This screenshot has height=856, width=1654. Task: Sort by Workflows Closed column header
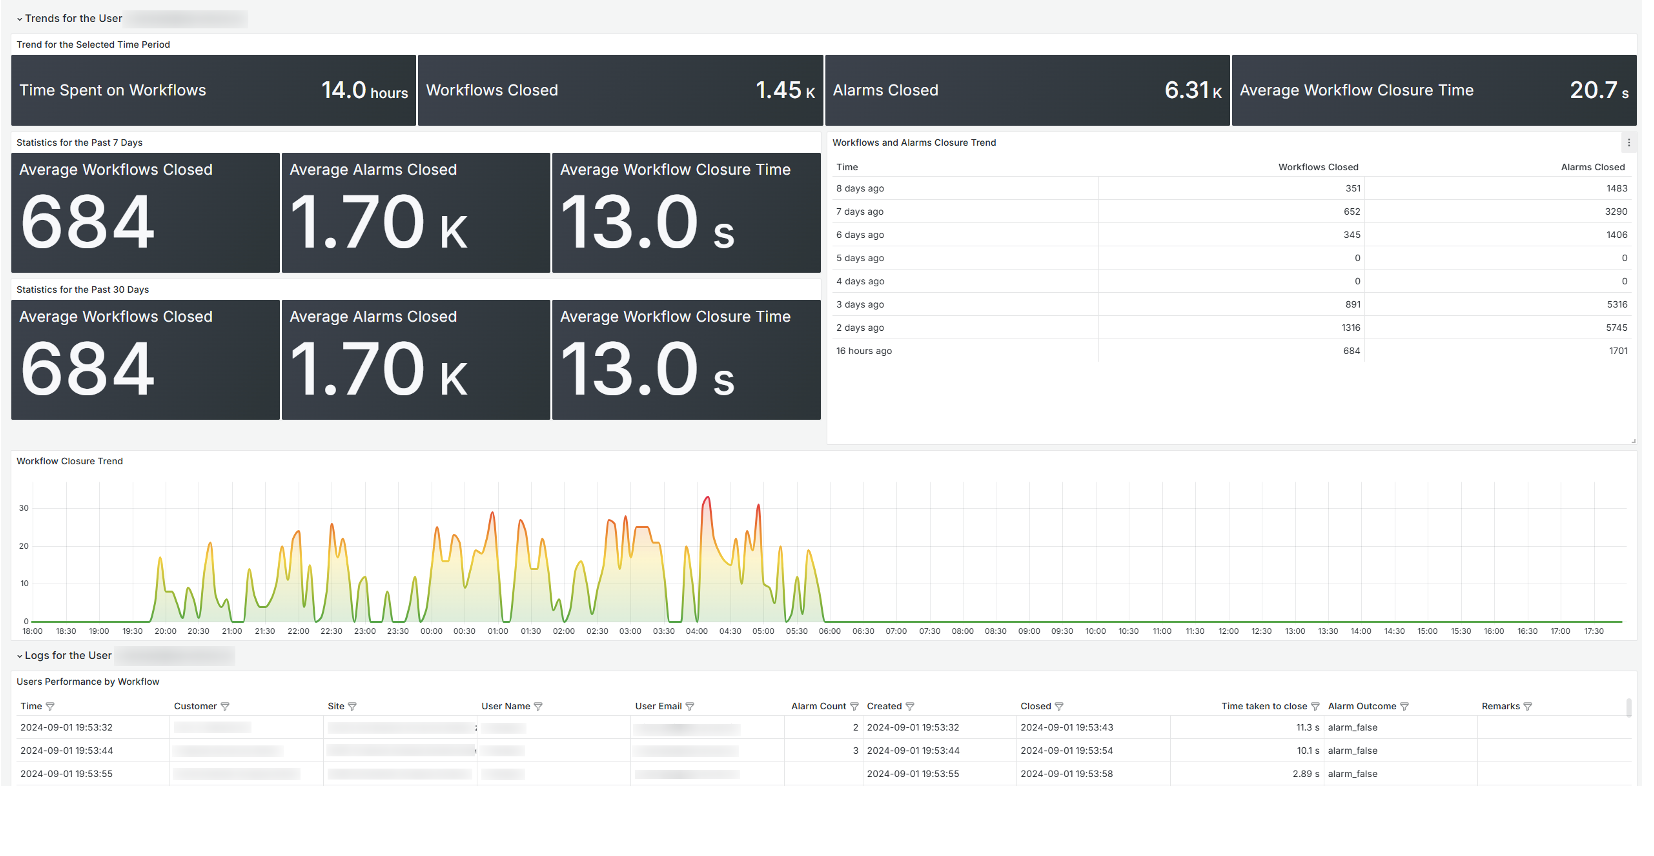pos(1317,167)
